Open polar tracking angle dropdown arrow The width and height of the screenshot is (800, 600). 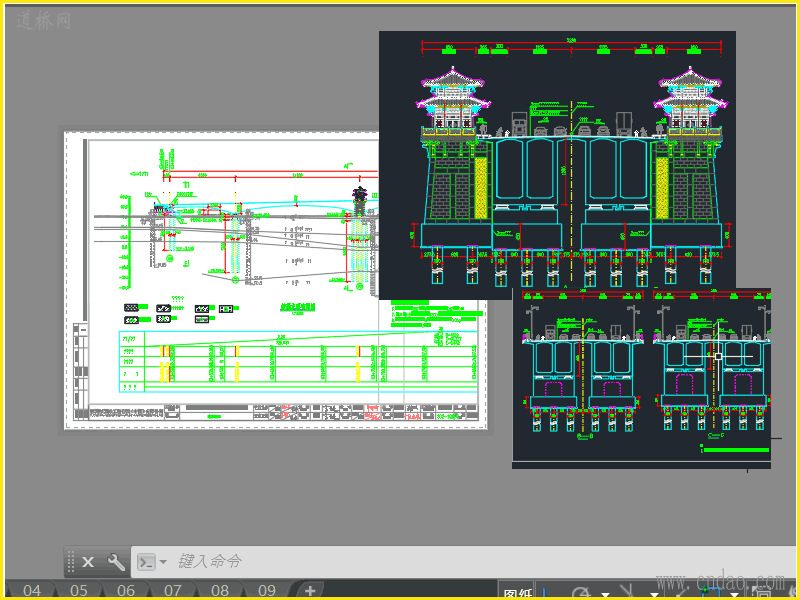605,594
